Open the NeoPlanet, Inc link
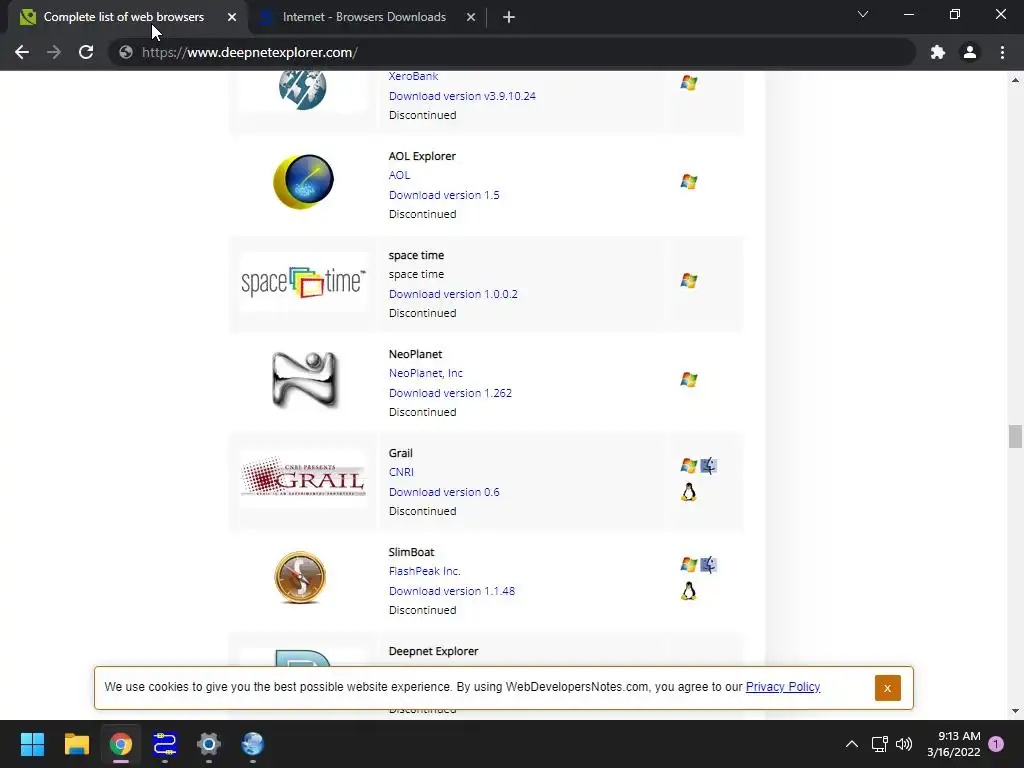The width and height of the screenshot is (1024, 768). (426, 373)
